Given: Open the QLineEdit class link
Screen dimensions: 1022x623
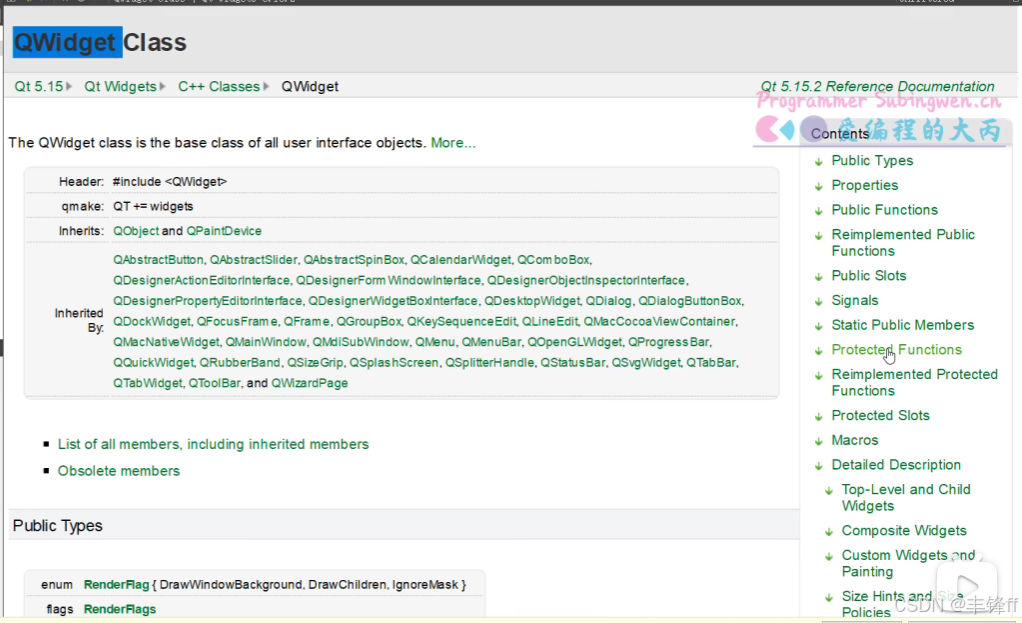Looking at the screenshot, I should click(x=549, y=322).
